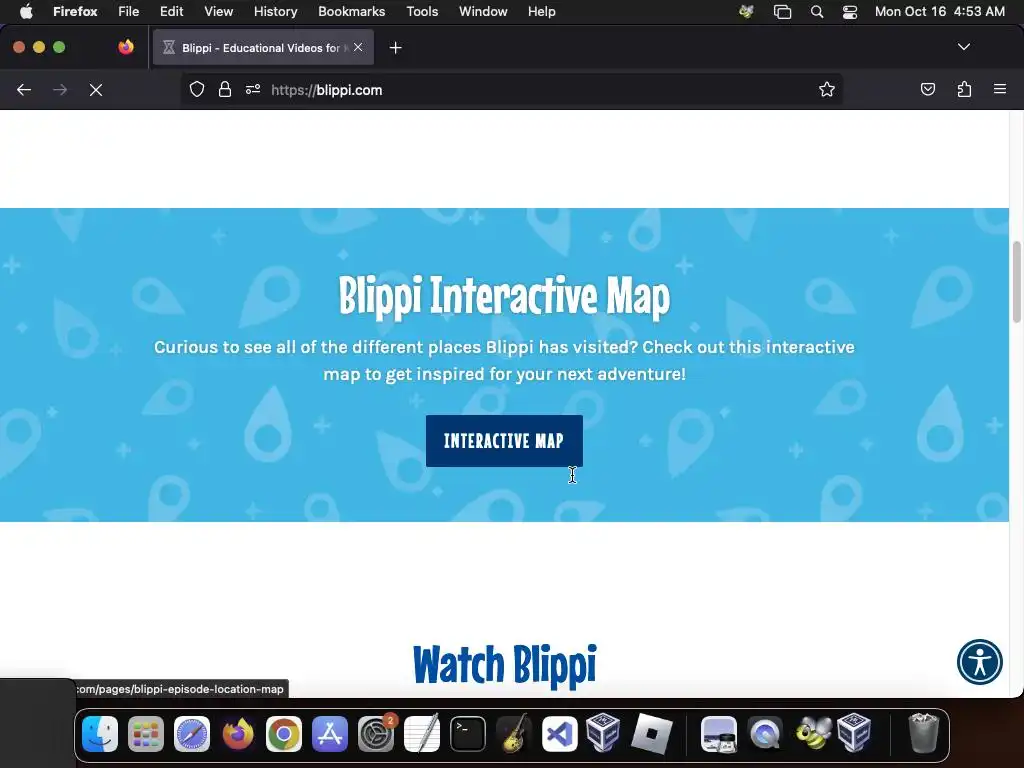Expand the list all tabs chevron

tap(963, 47)
